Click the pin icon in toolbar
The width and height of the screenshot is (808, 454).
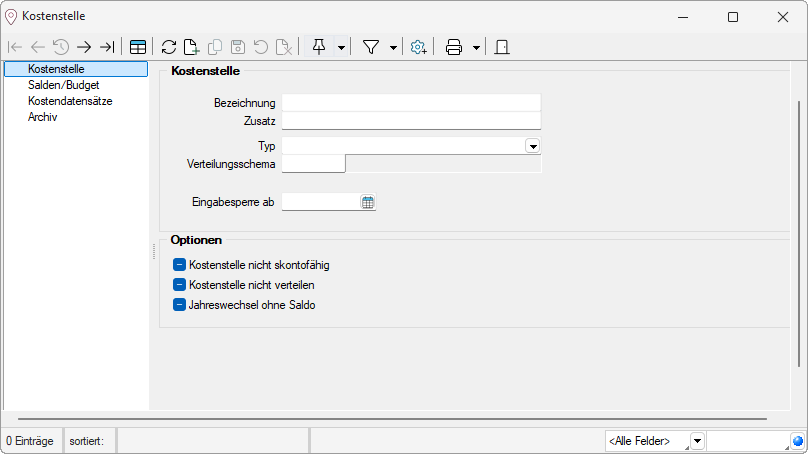[x=319, y=47]
